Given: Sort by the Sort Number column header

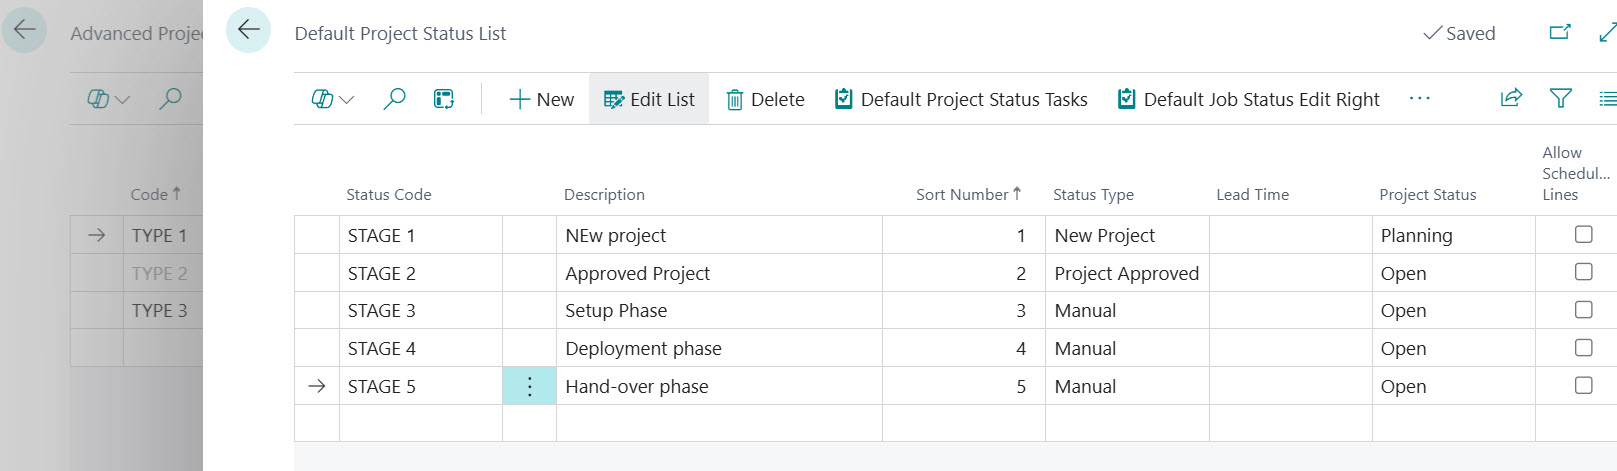Looking at the screenshot, I should coord(968,194).
